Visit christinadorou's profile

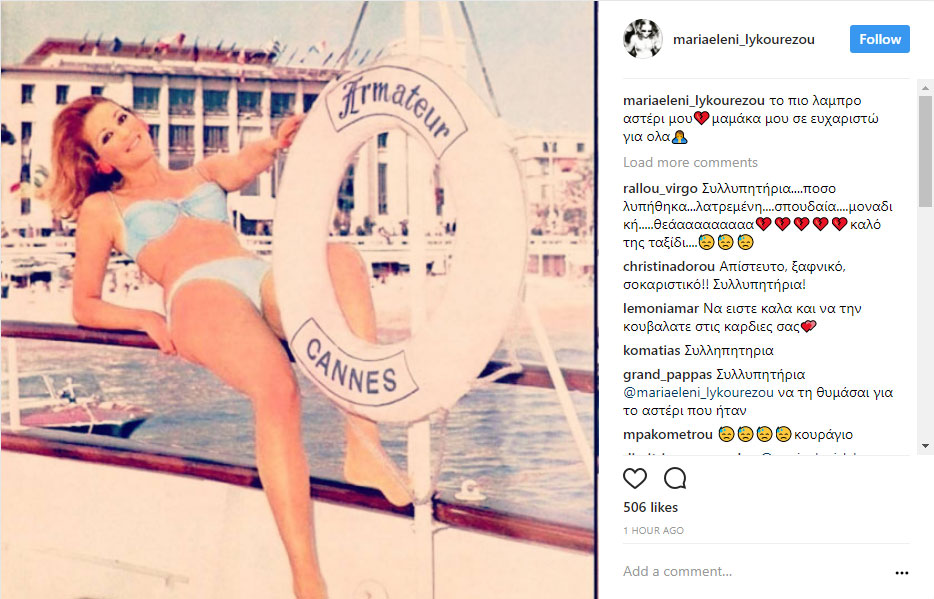coord(668,266)
